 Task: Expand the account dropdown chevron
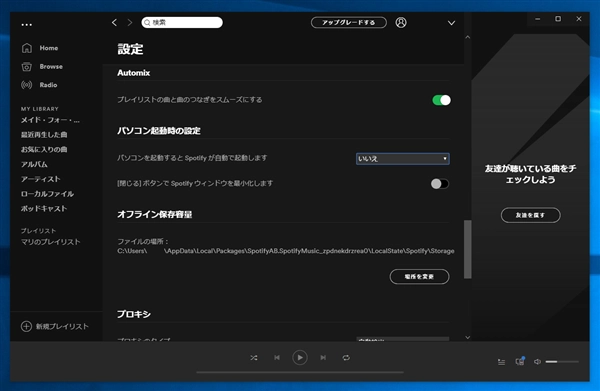click(452, 23)
